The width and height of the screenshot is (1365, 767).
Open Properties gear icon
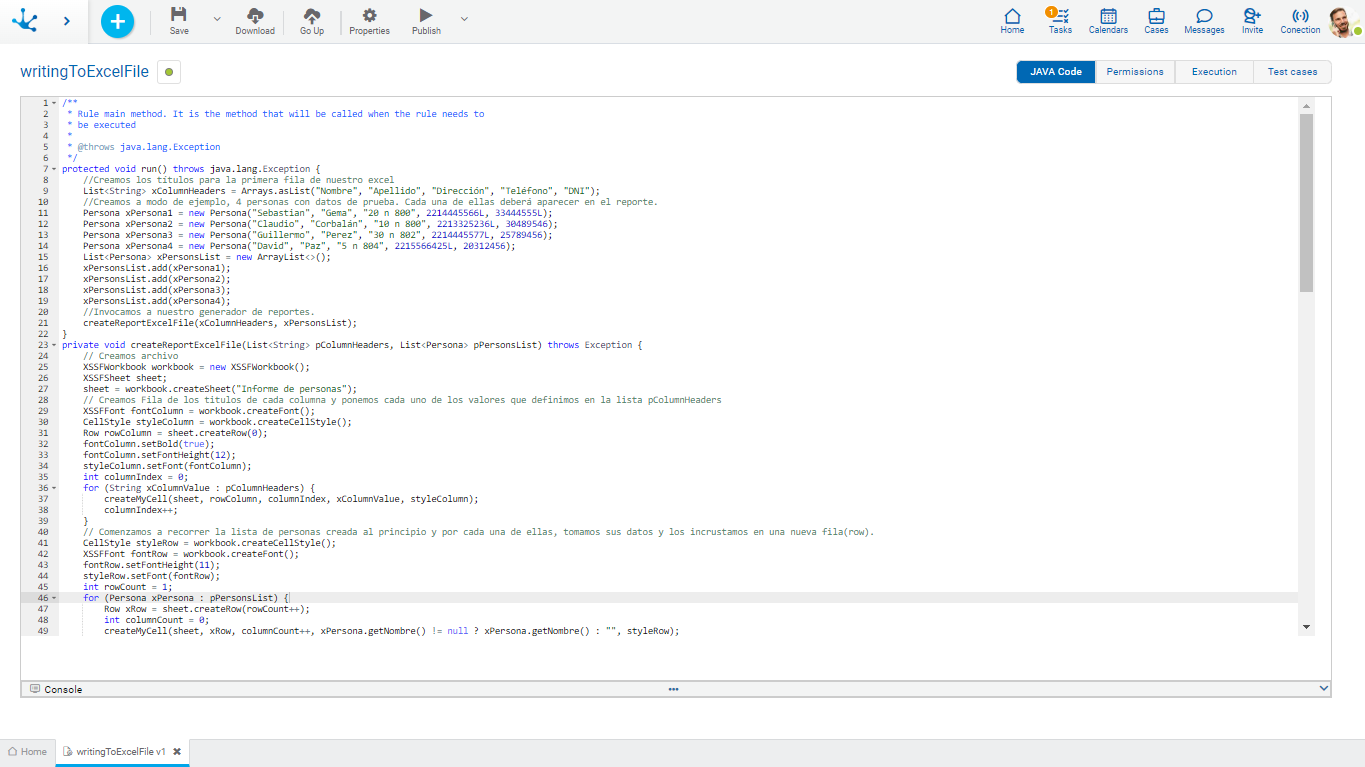369,21
